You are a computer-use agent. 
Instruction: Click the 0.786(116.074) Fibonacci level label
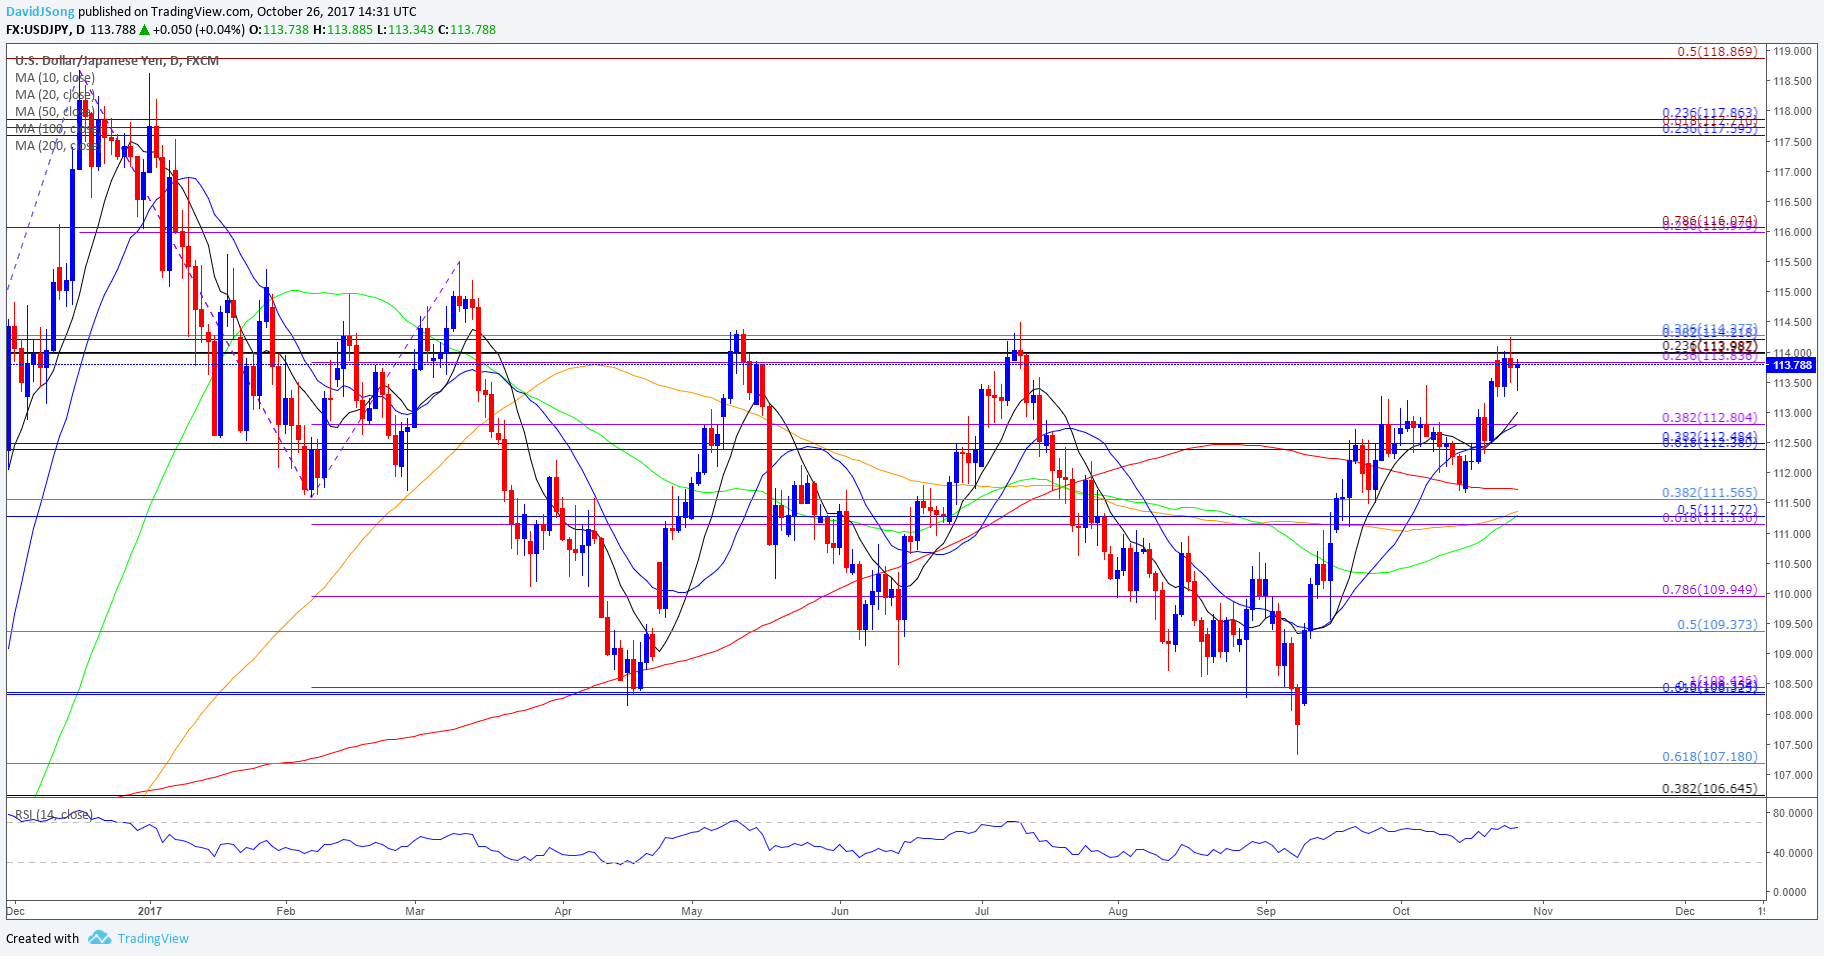pos(1709,220)
